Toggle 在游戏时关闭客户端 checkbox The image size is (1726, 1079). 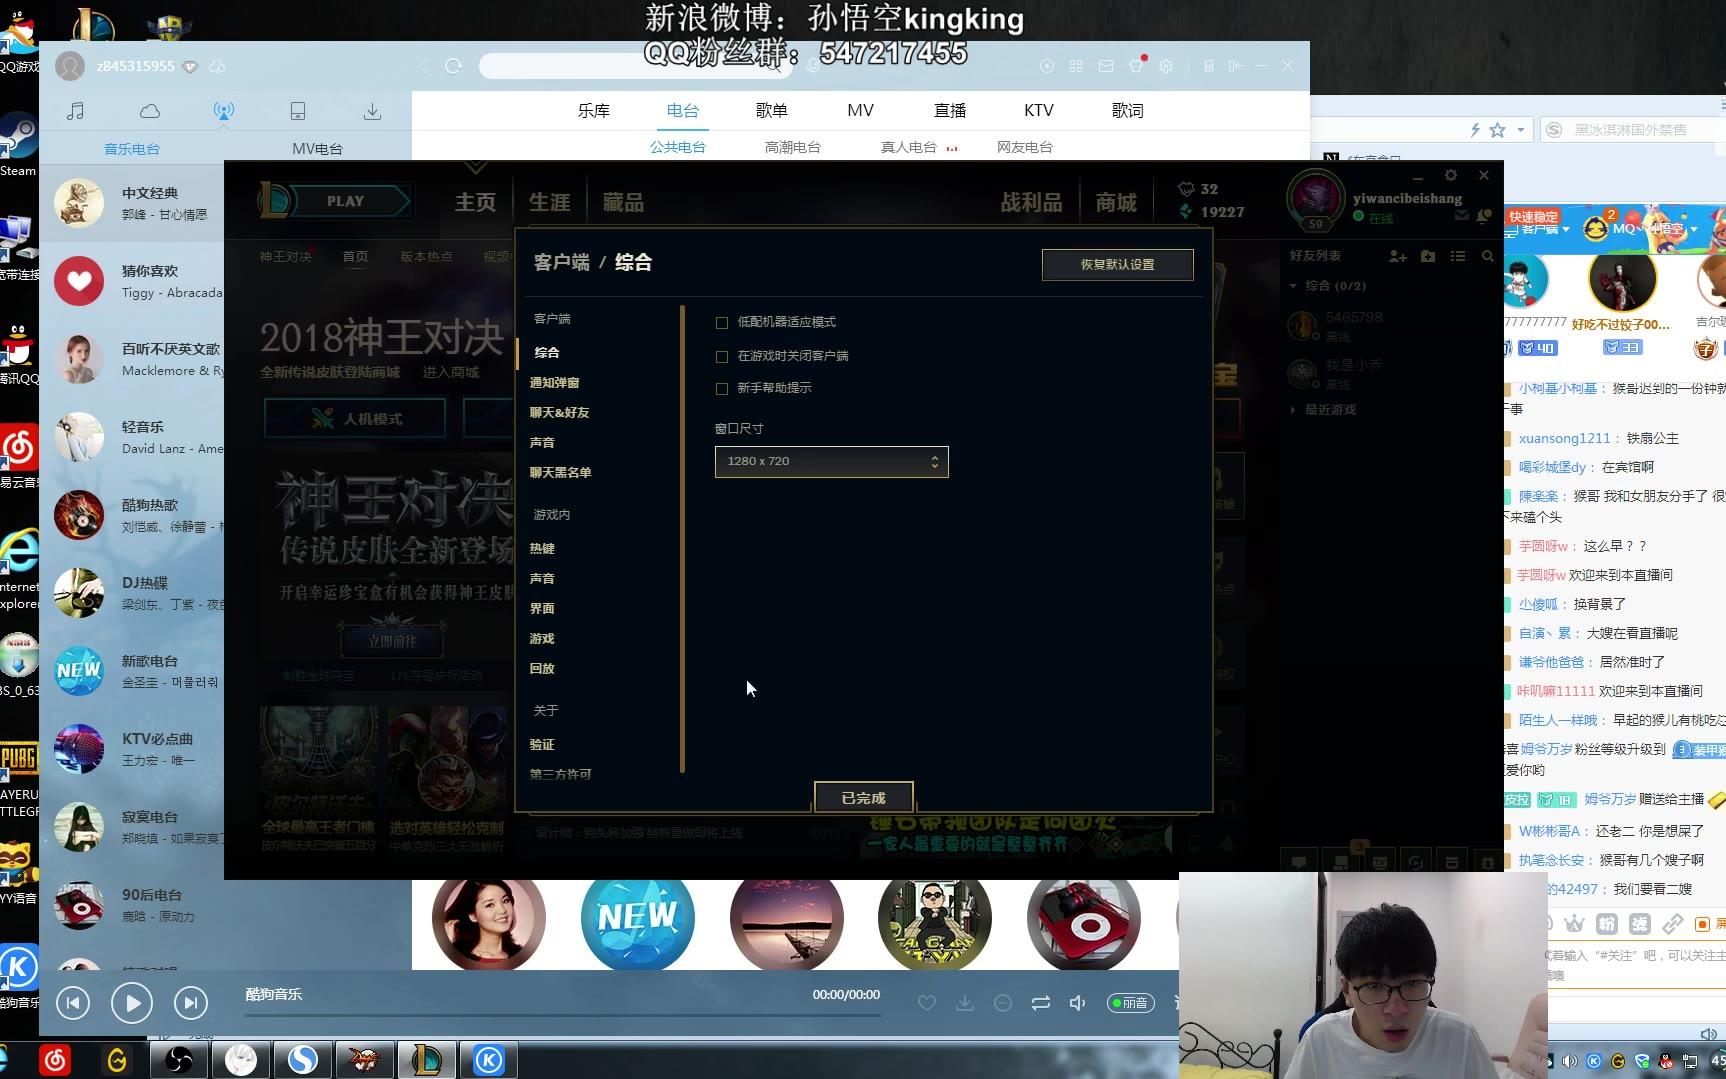(x=722, y=357)
